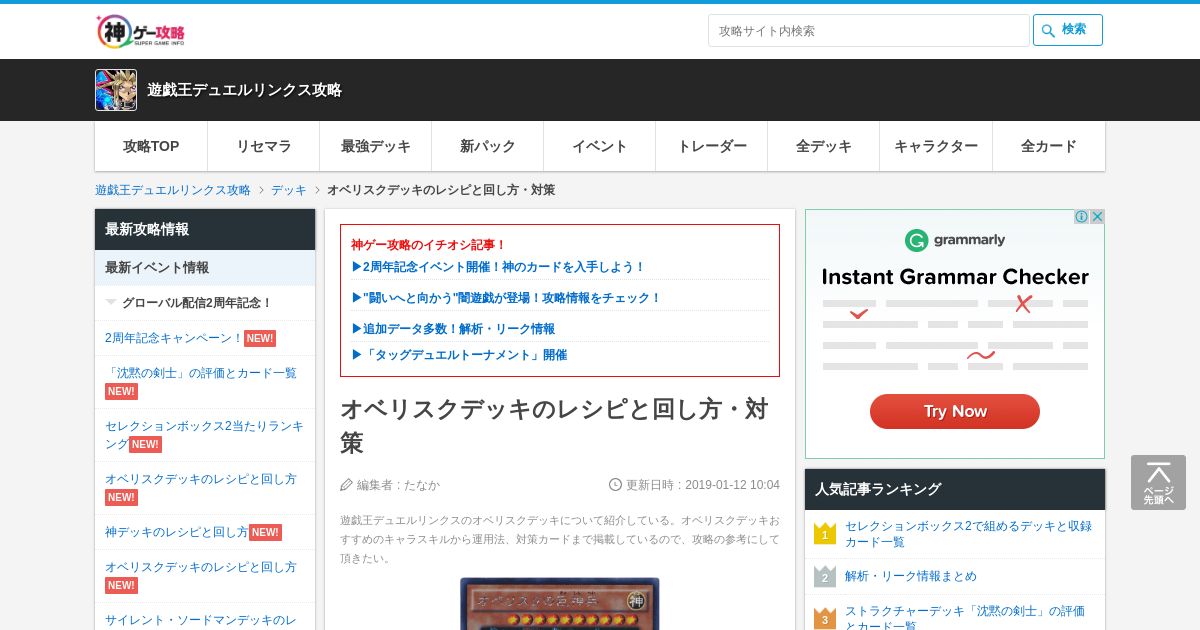Open the 2周年記念イベント開催 featured article link
This screenshot has height=630, width=1200.
pos(498,267)
